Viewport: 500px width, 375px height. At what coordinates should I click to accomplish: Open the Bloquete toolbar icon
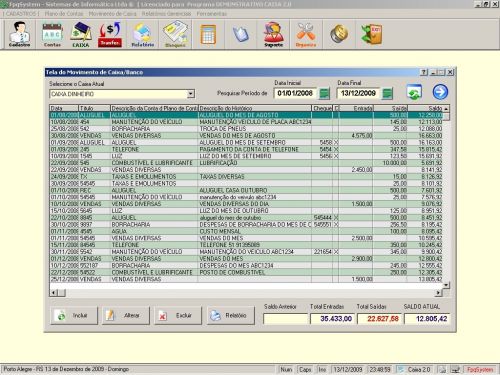pyautogui.click(x=175, y=35)
